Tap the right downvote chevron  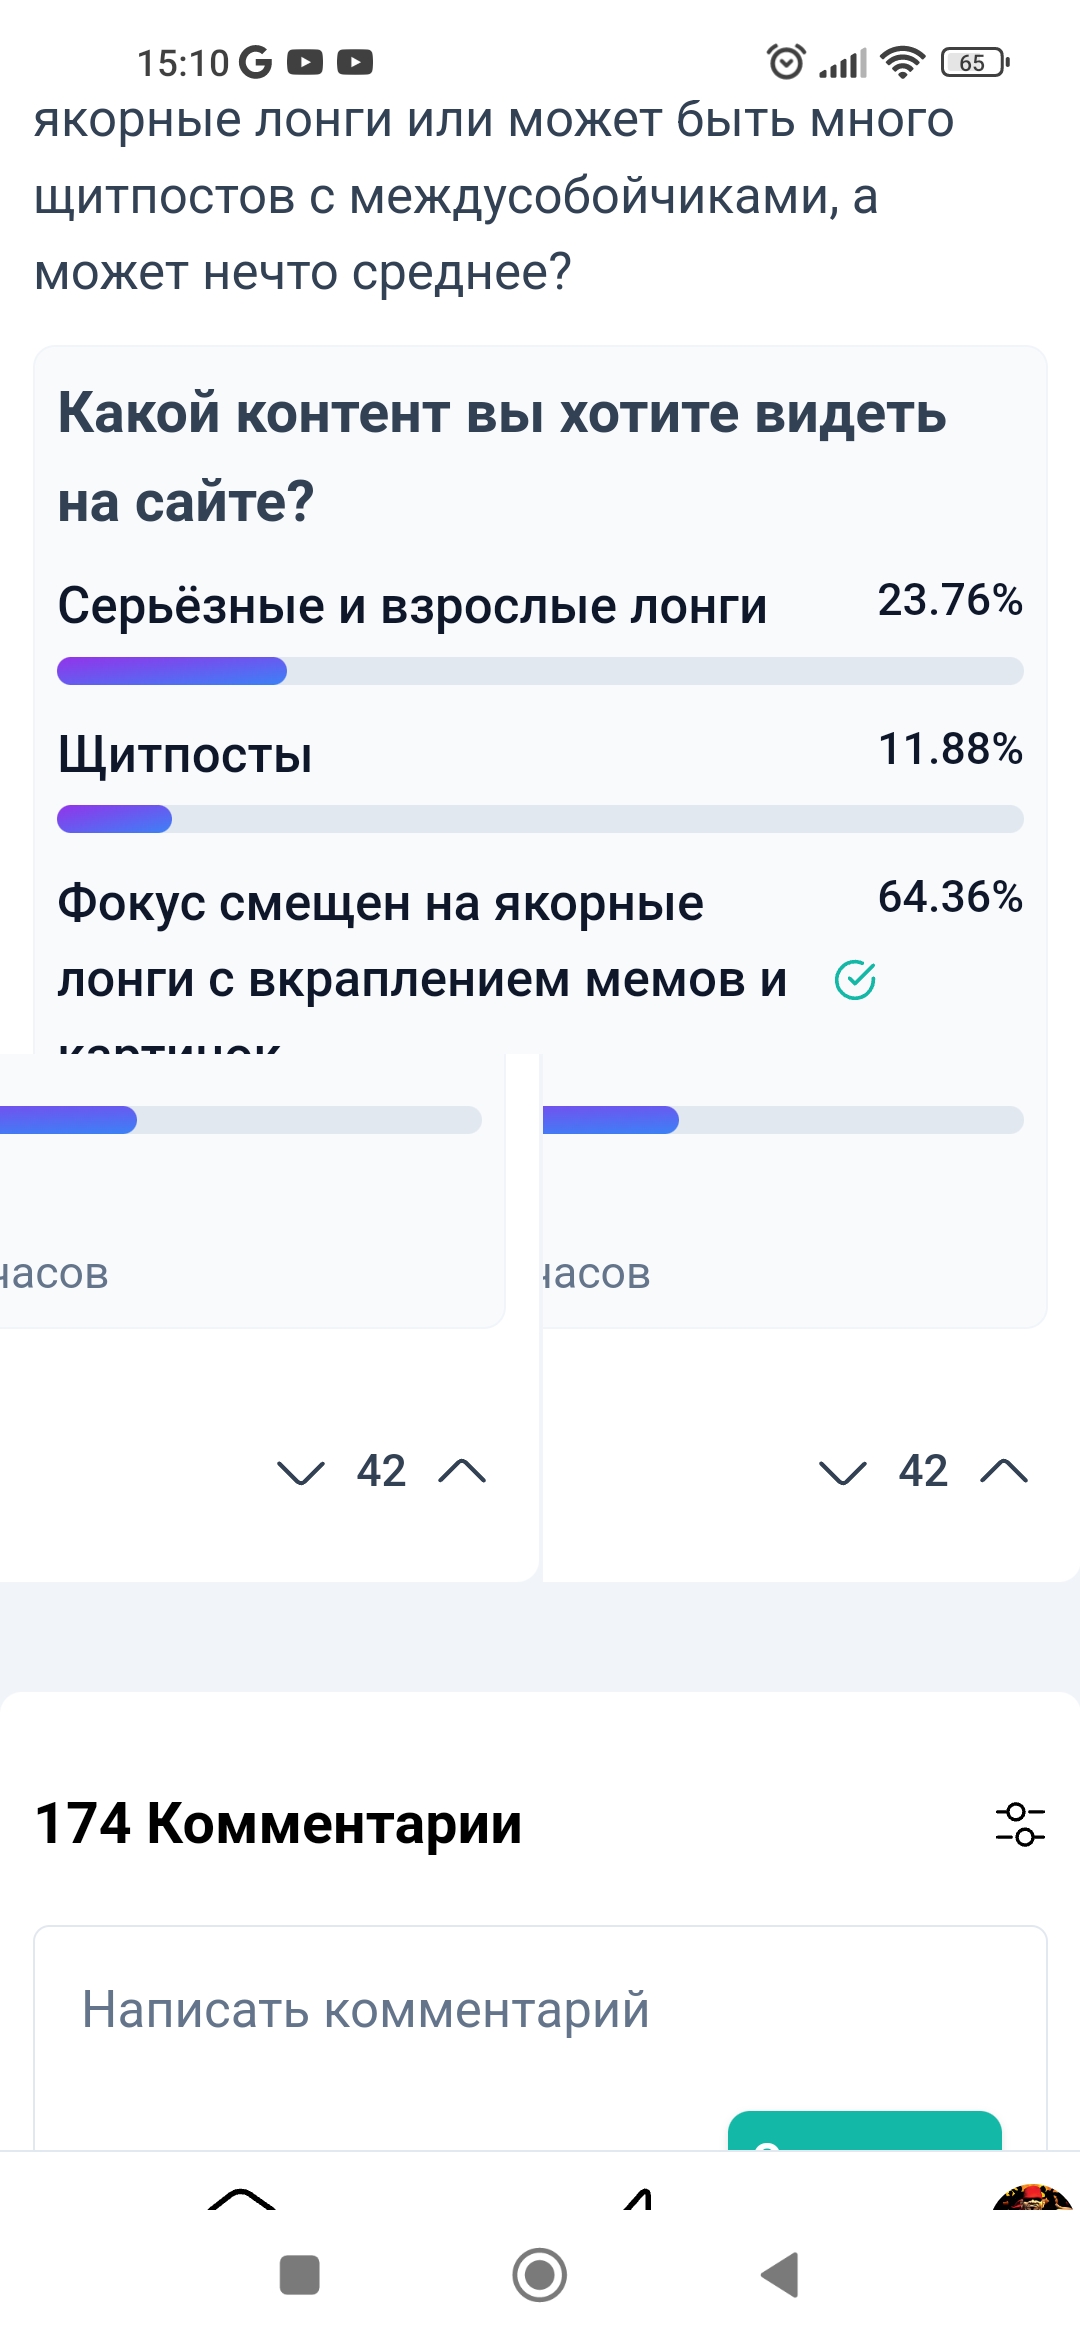(x=843, y=1472)
